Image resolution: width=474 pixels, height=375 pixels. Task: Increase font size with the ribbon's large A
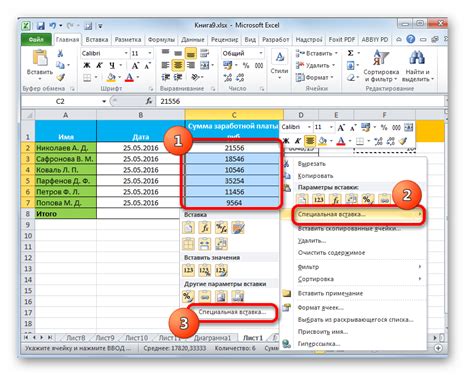[x=135, y=65]
